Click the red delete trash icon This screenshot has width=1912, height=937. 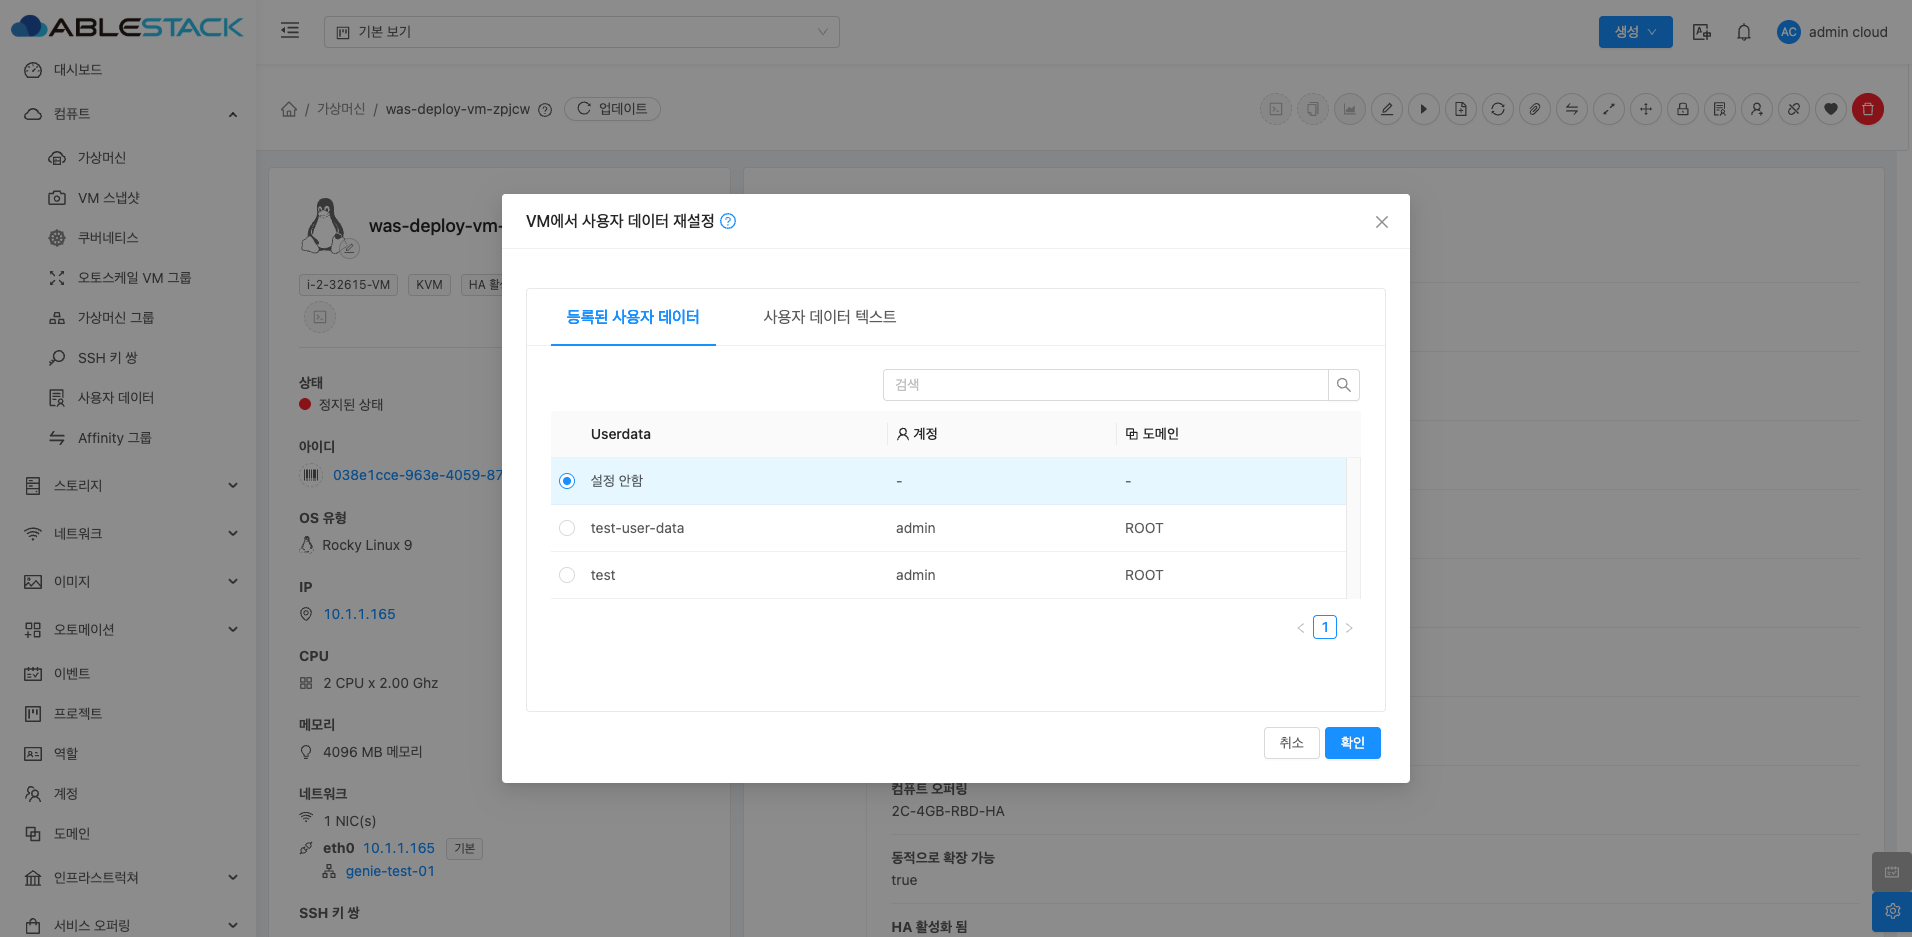click(x=1867, y=109)
